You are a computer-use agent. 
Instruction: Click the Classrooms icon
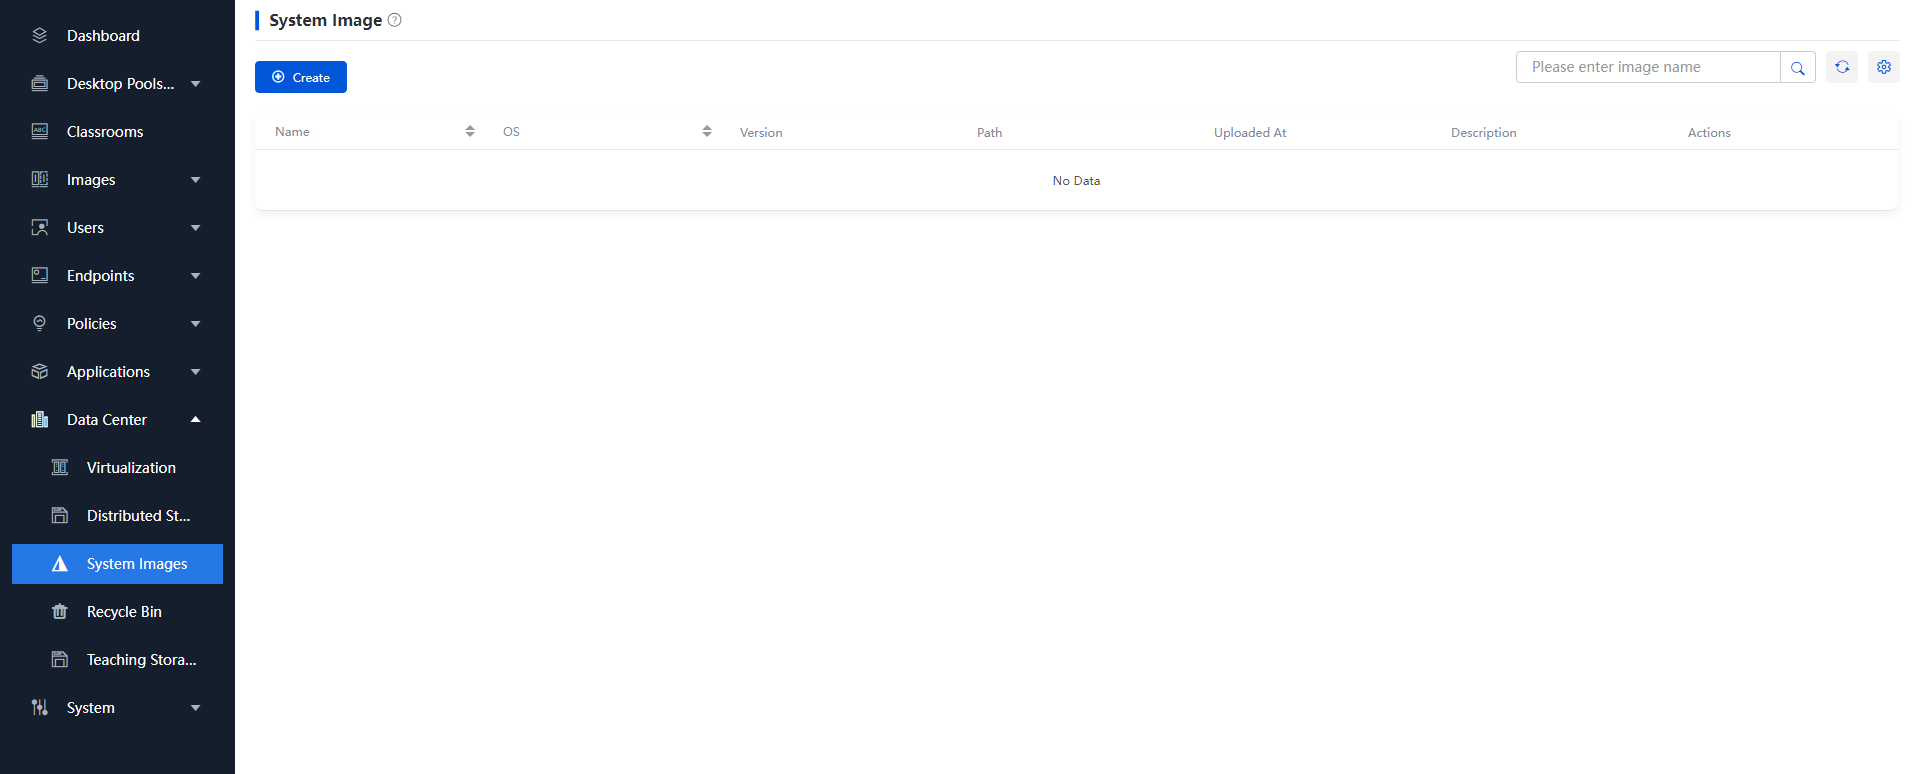[40, 132]
